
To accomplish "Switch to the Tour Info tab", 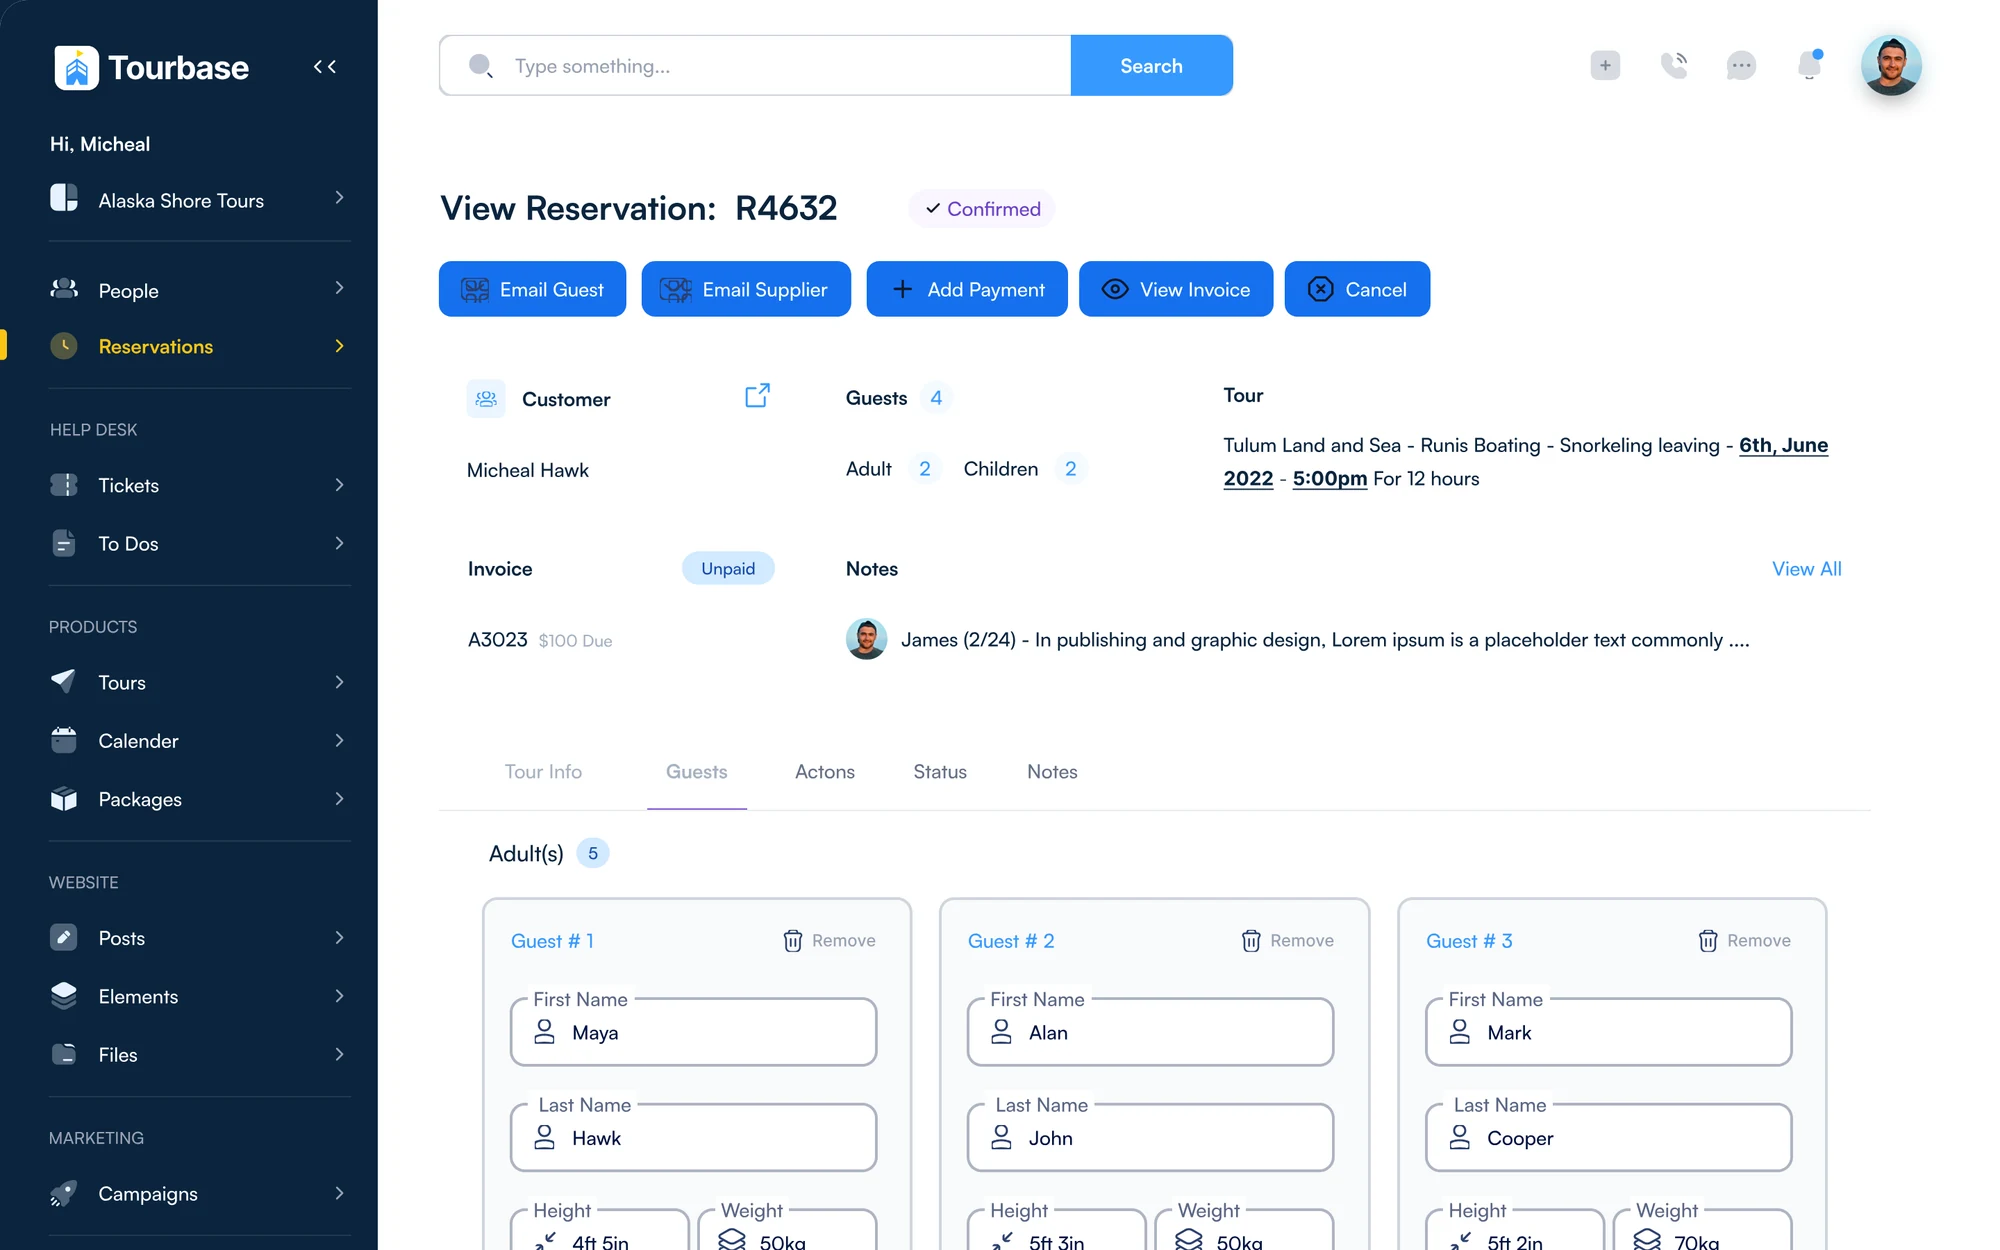I will [x=543, y=772].
